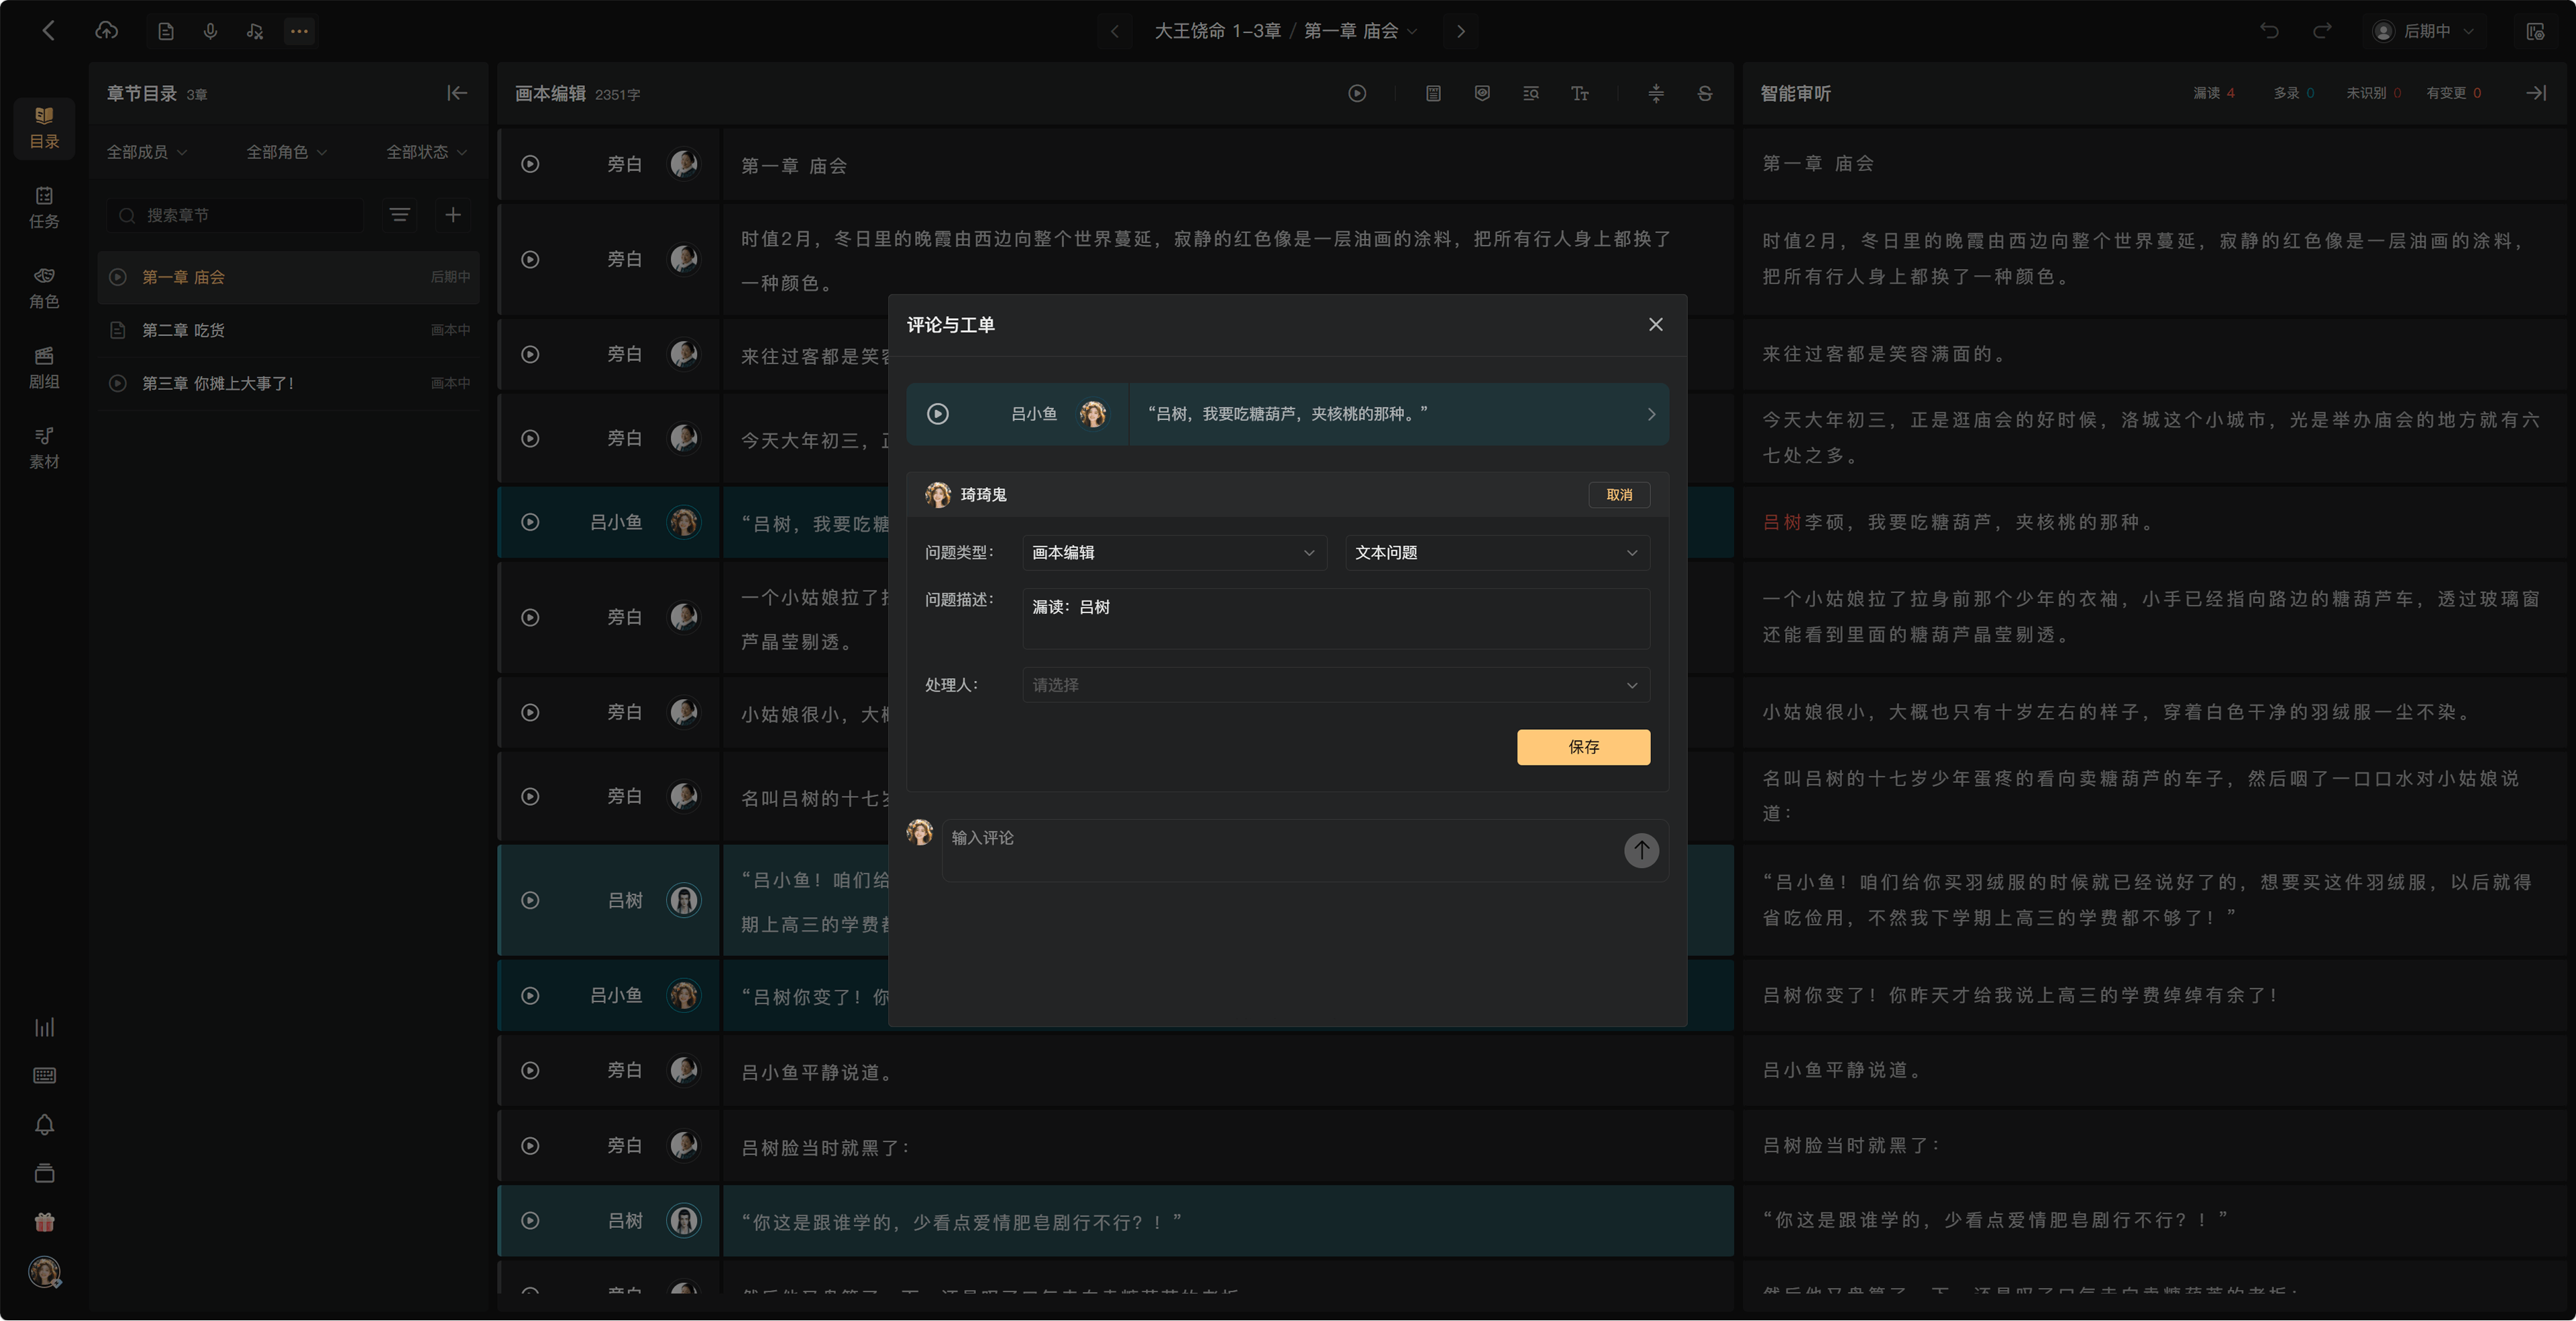Click the add chapter plus icon
This screenshot has height=1321, width=2576.
453,215
